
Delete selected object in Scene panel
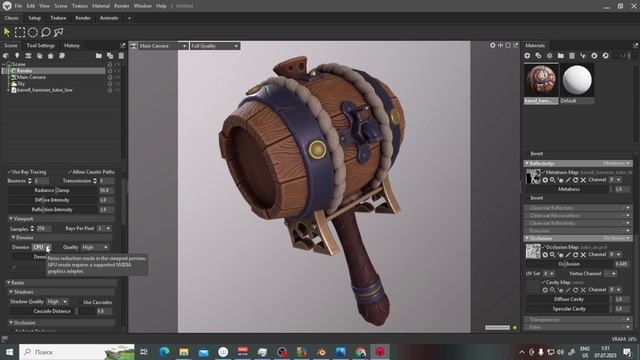pos(121,56)
